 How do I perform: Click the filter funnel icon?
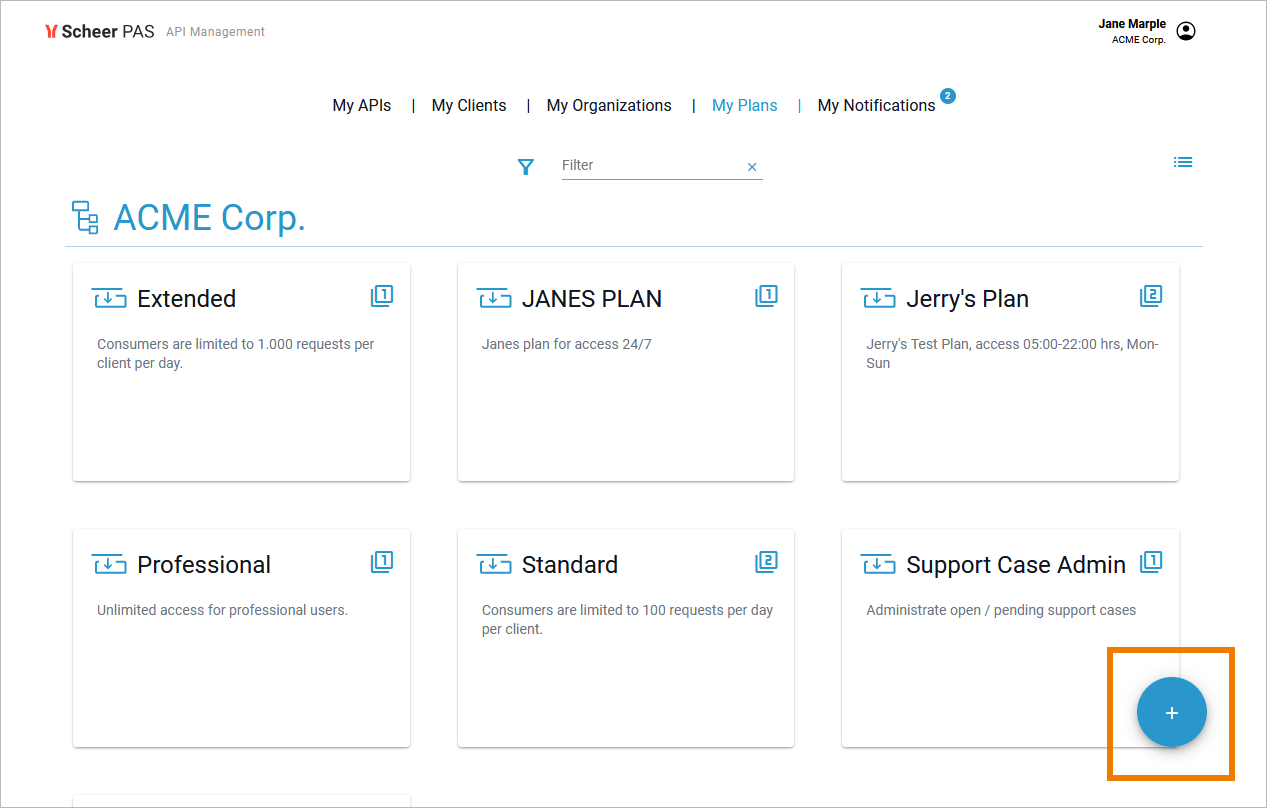click(x=526, y=167)
